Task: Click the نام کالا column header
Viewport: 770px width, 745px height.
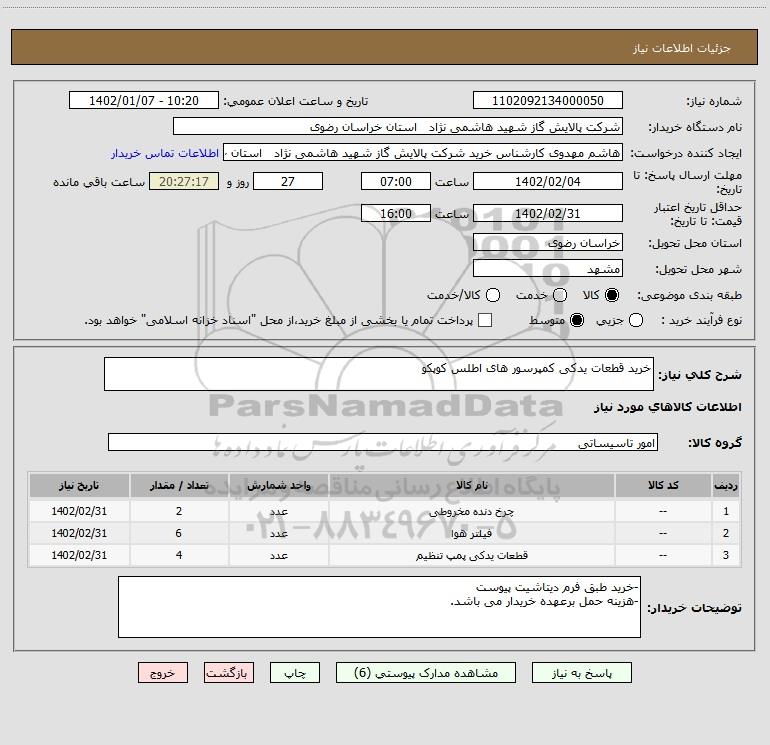Action: 471,485
